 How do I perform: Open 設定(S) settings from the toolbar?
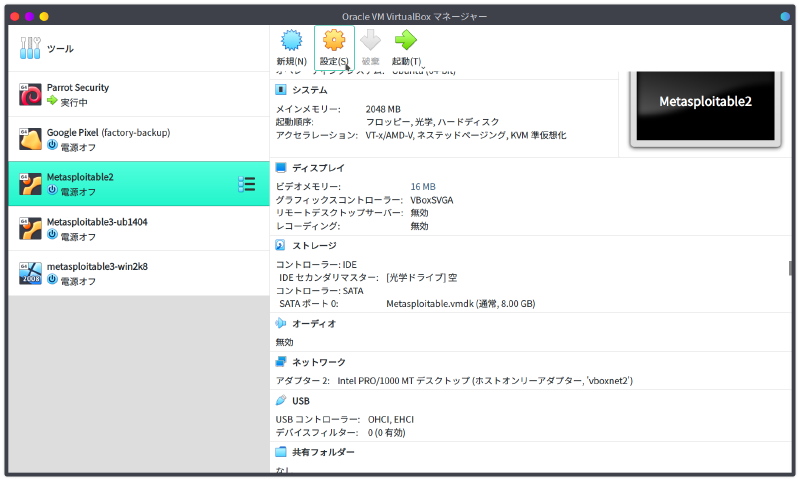click(334, 41)
